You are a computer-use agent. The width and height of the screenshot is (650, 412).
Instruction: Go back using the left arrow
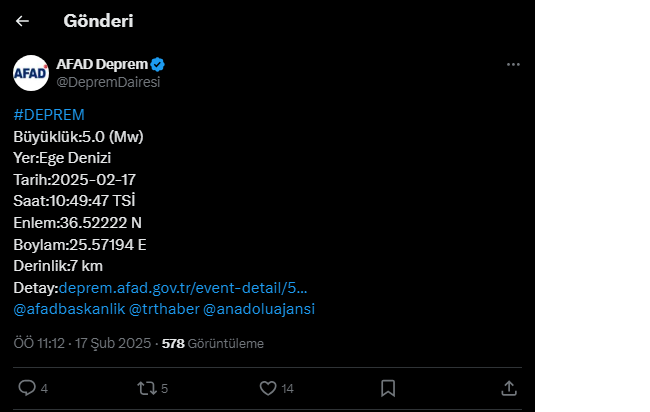22,21
